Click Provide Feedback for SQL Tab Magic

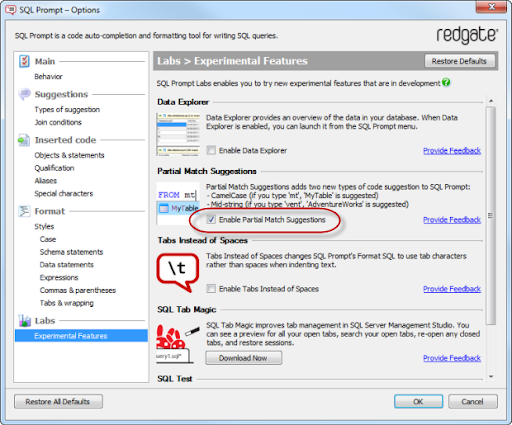point(452,358)
